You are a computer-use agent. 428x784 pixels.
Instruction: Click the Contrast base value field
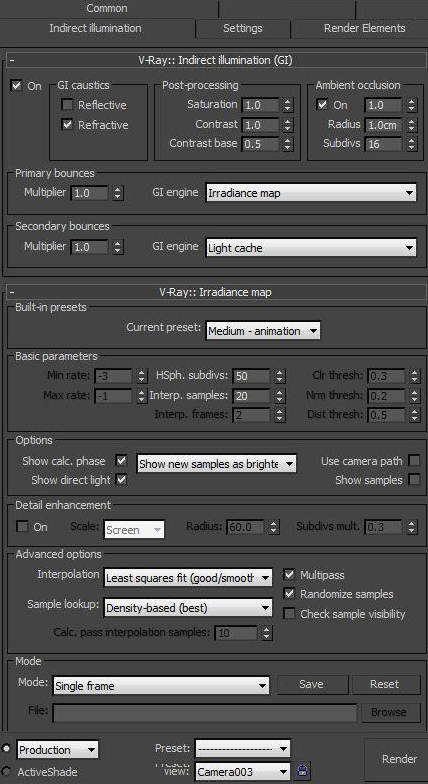(x=260, y=144)
